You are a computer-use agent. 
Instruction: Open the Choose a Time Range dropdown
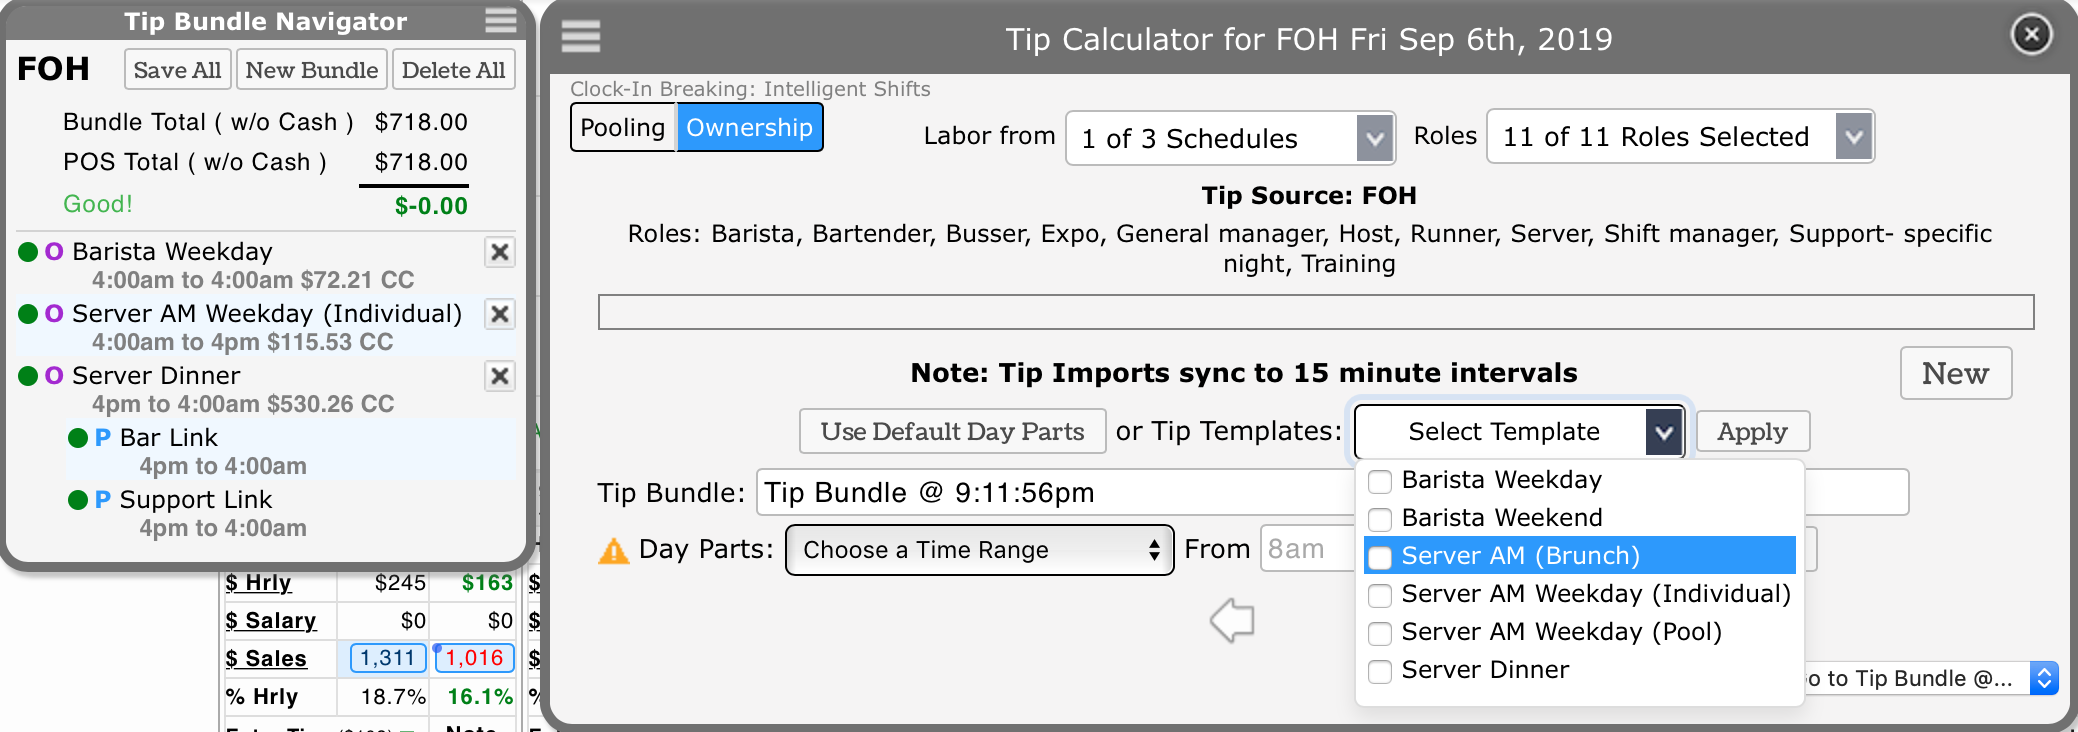tap(979, 550)
